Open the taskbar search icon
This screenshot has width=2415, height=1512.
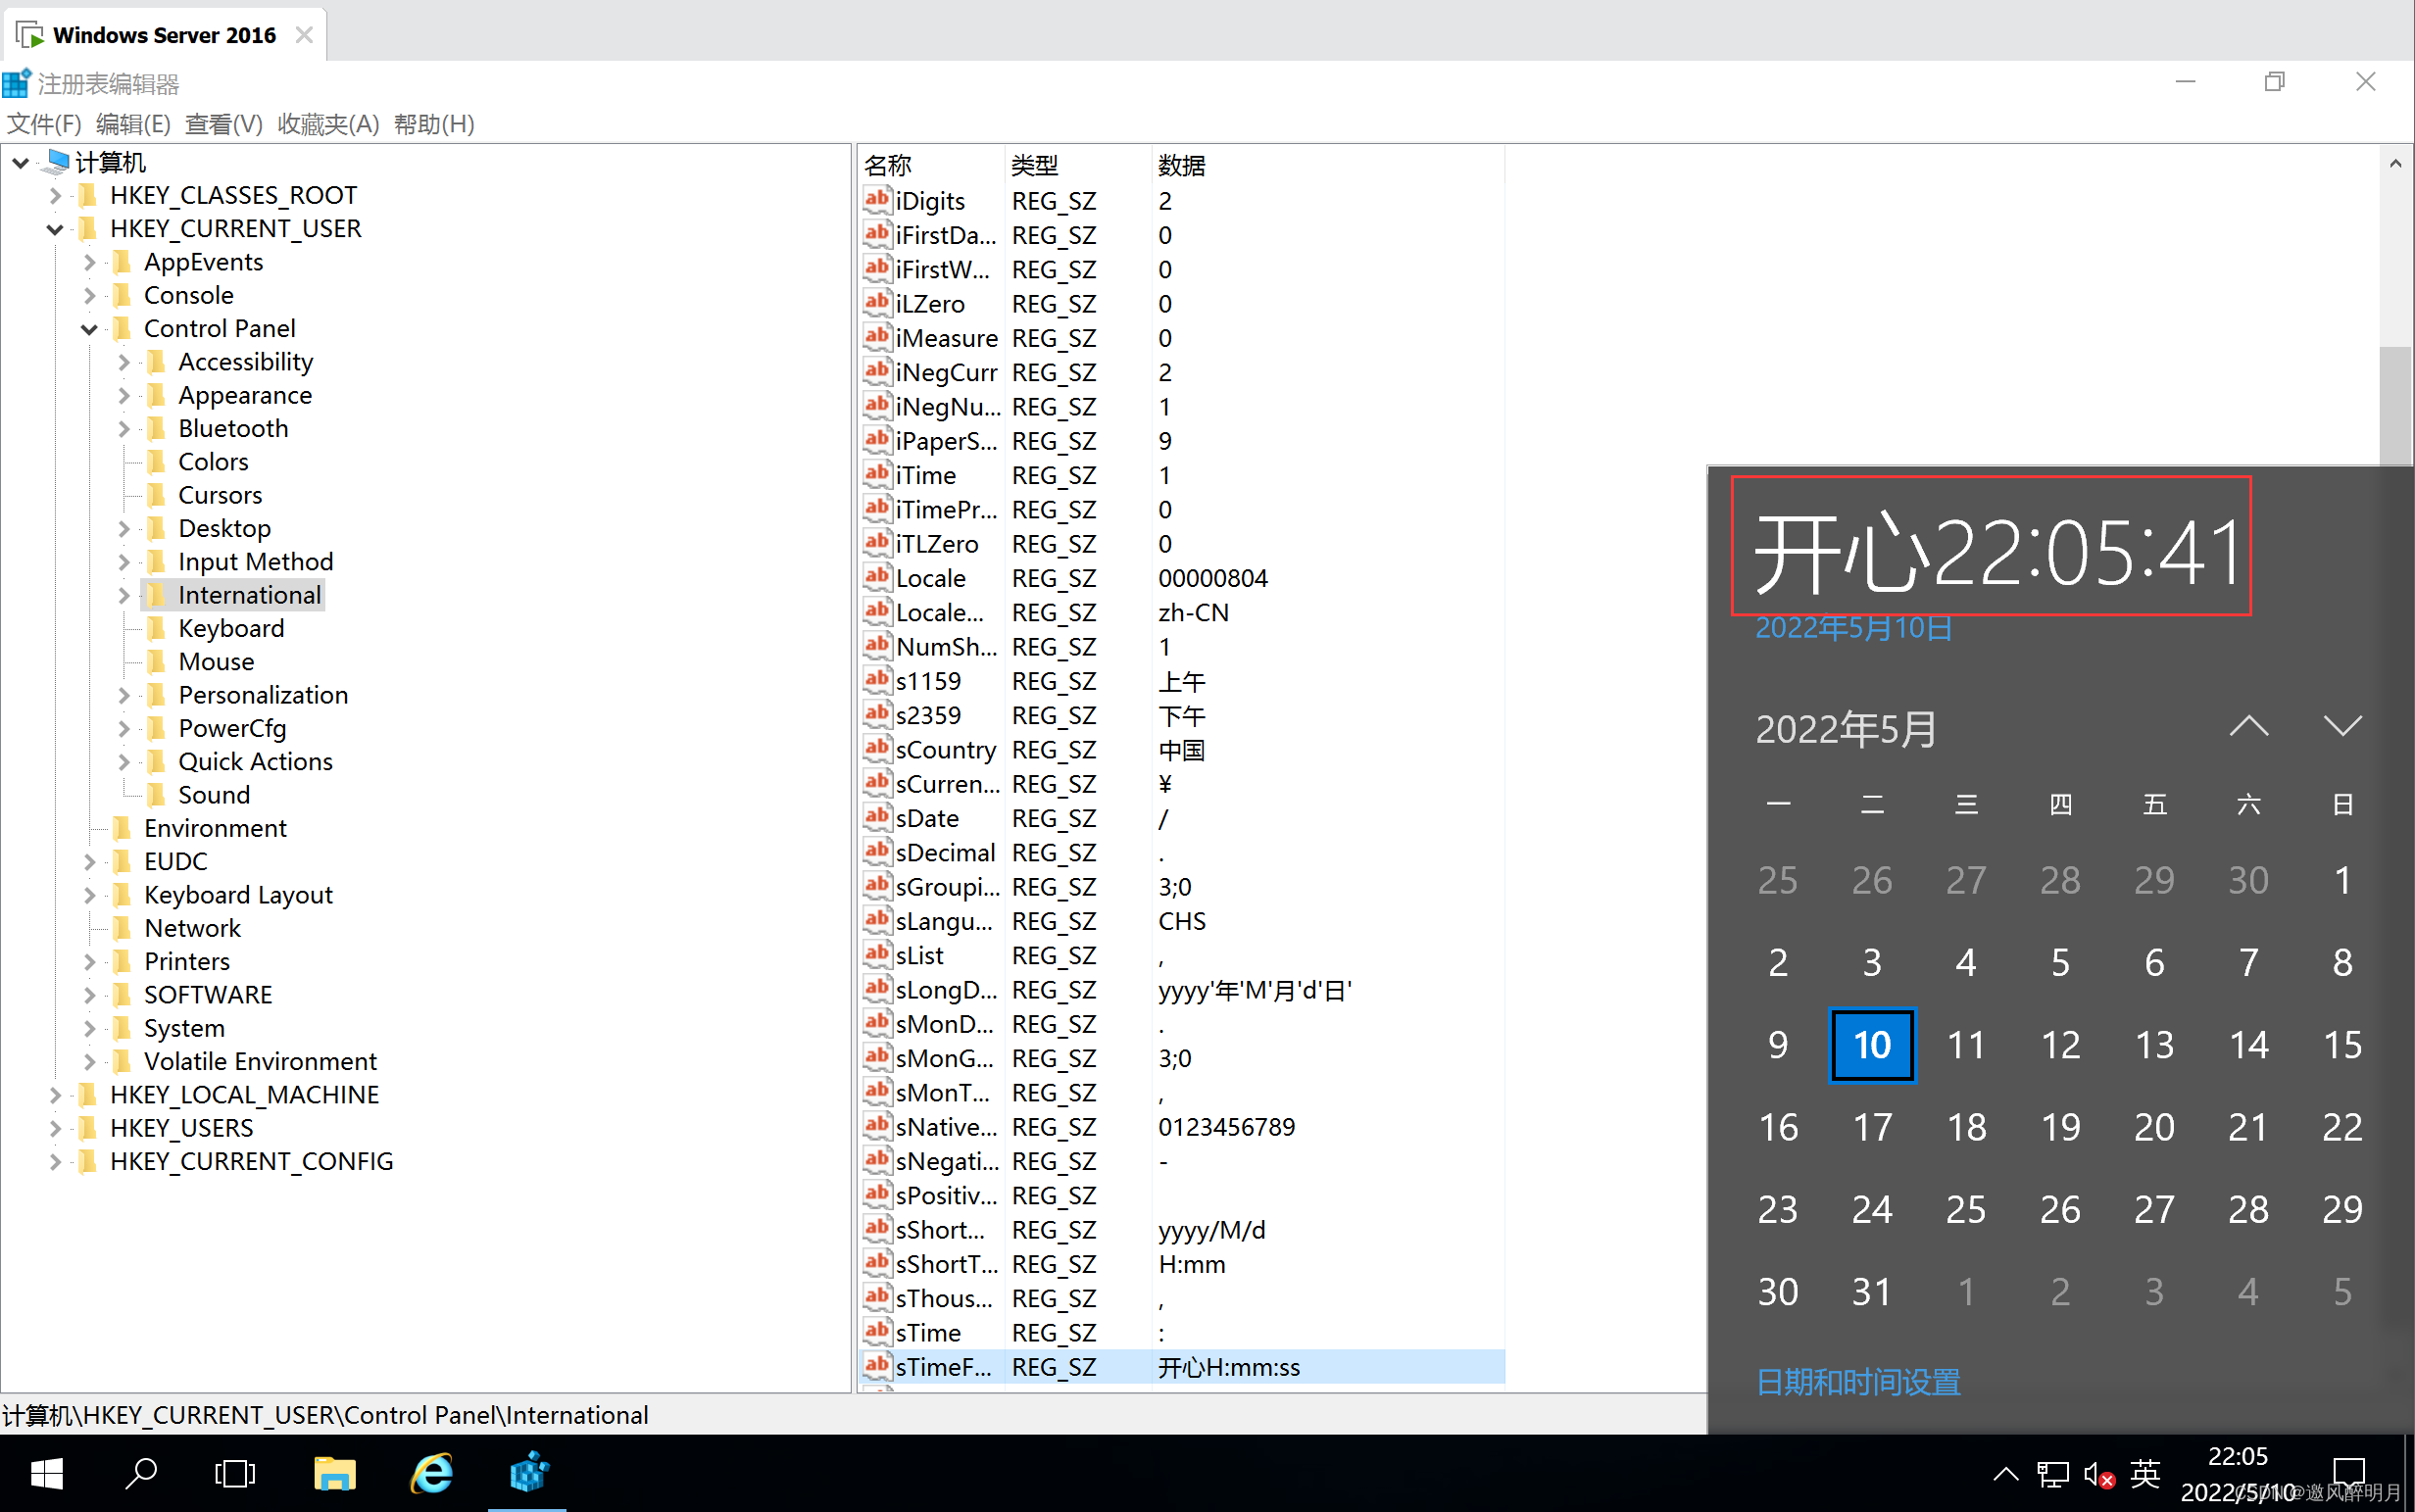141,1473
